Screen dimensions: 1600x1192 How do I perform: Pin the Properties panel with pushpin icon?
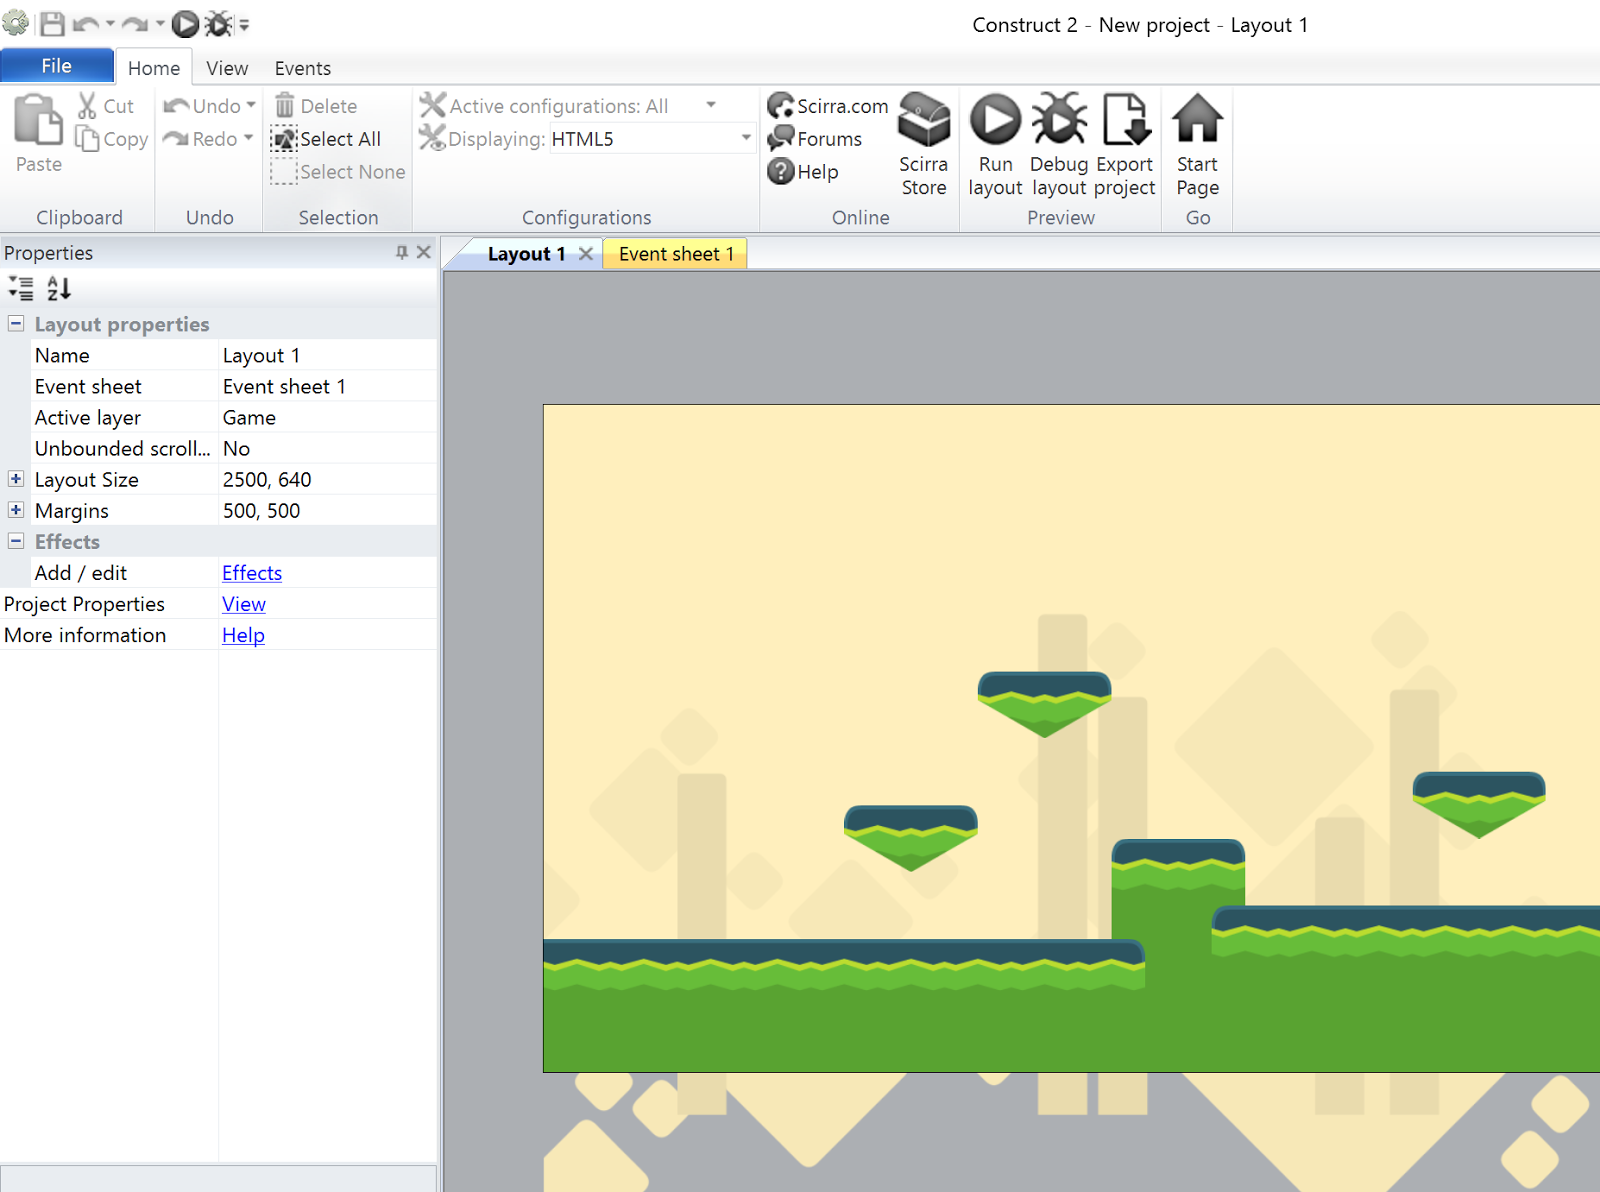pyautogui.click(x=402, y=252)
